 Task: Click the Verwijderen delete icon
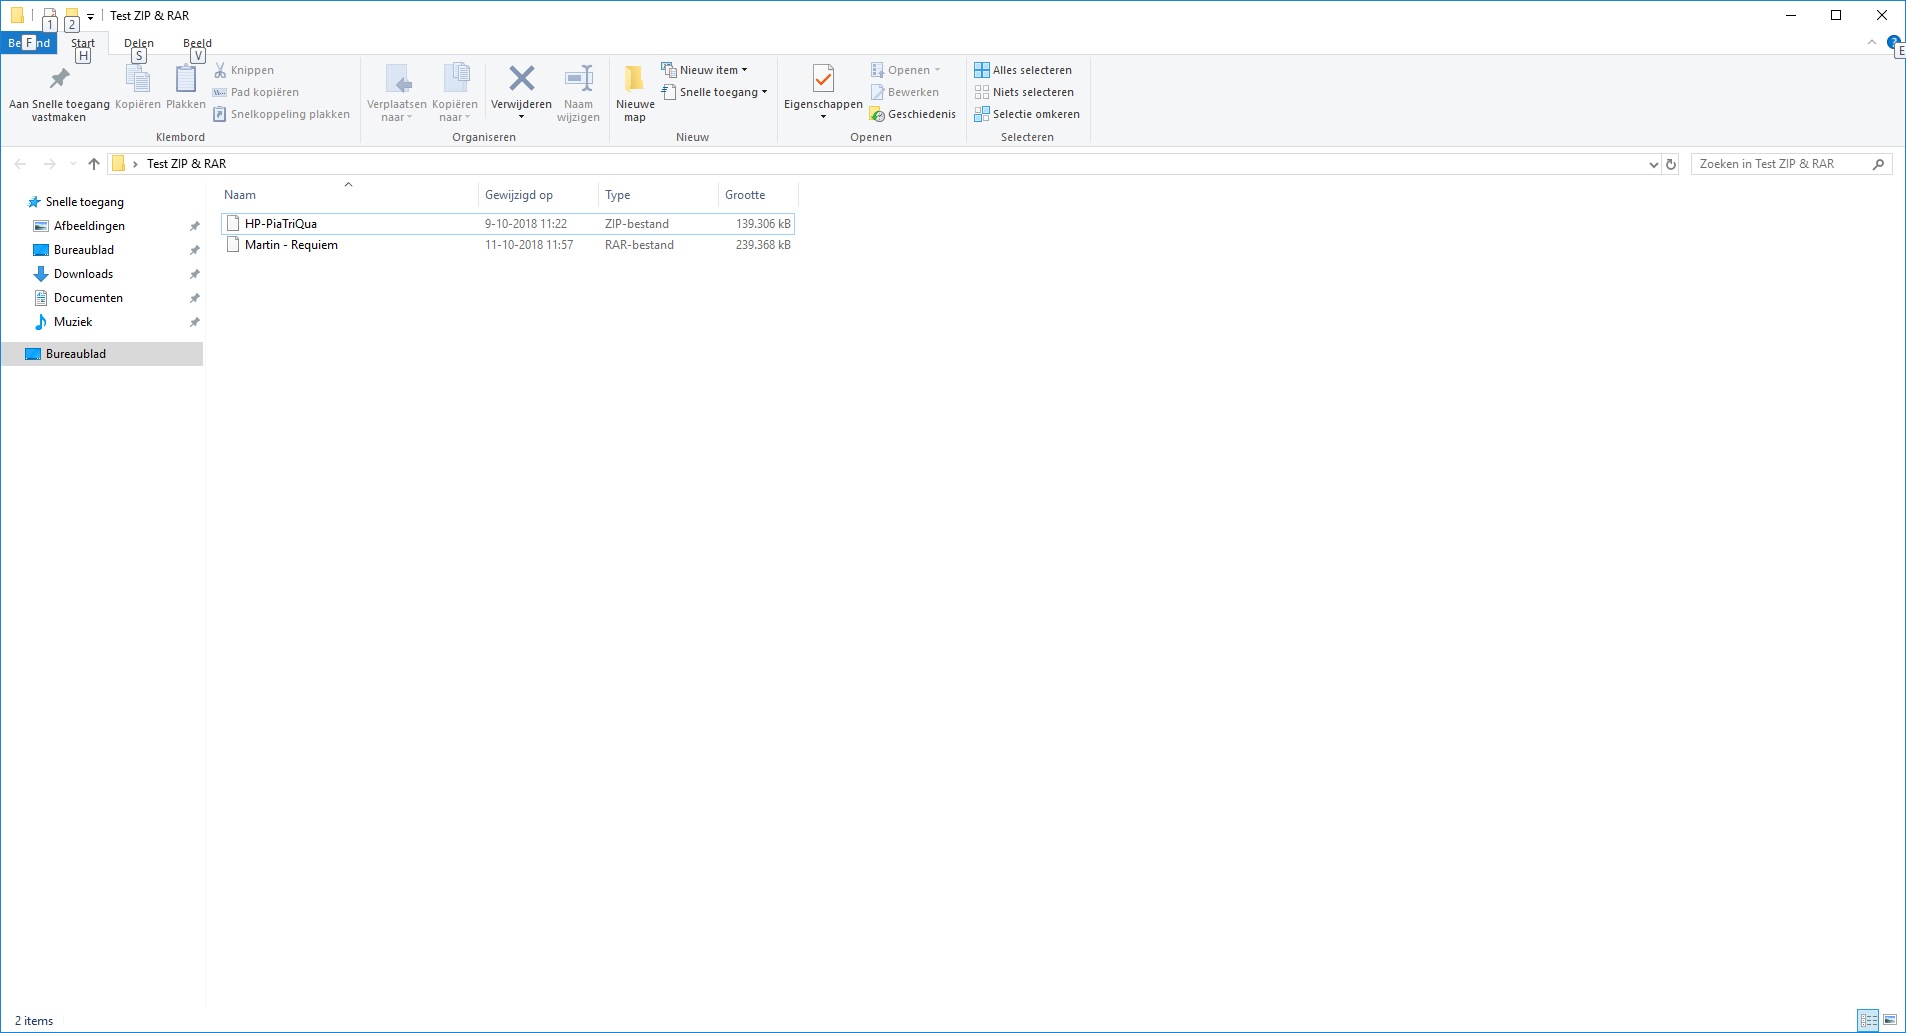click(521, 78)
